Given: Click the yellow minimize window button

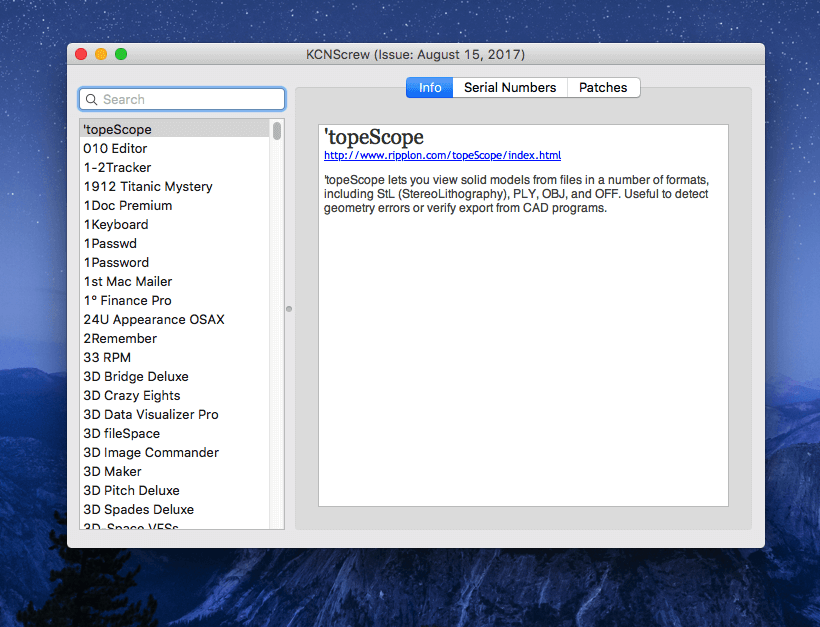Looking at the screenshot, I should pyautogui.click(x=101, y=54).
